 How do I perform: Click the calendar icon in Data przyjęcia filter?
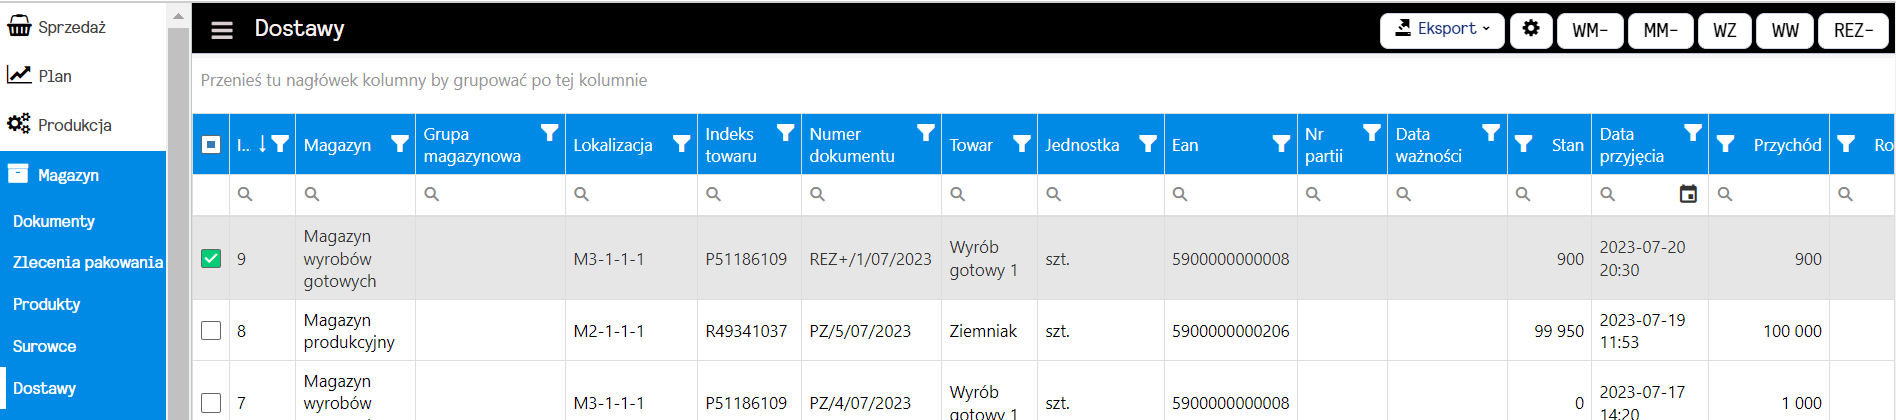click(x=1688, y=194)
